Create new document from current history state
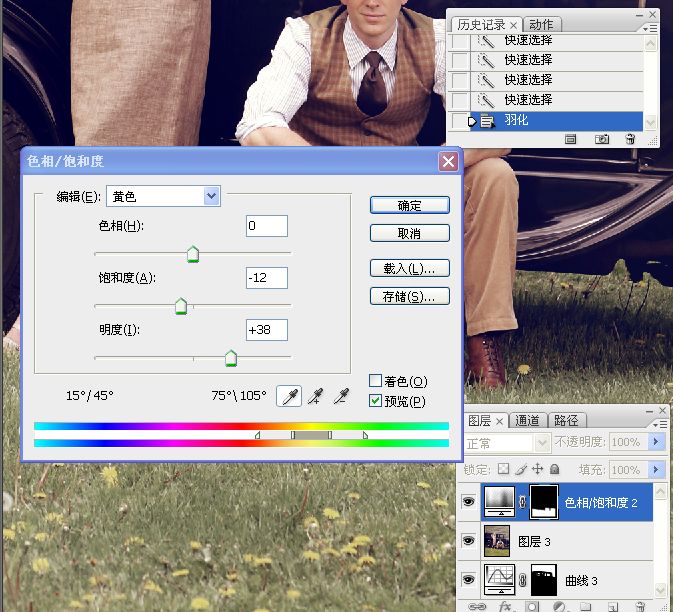 pyautogui.click(x=570, y=139)
